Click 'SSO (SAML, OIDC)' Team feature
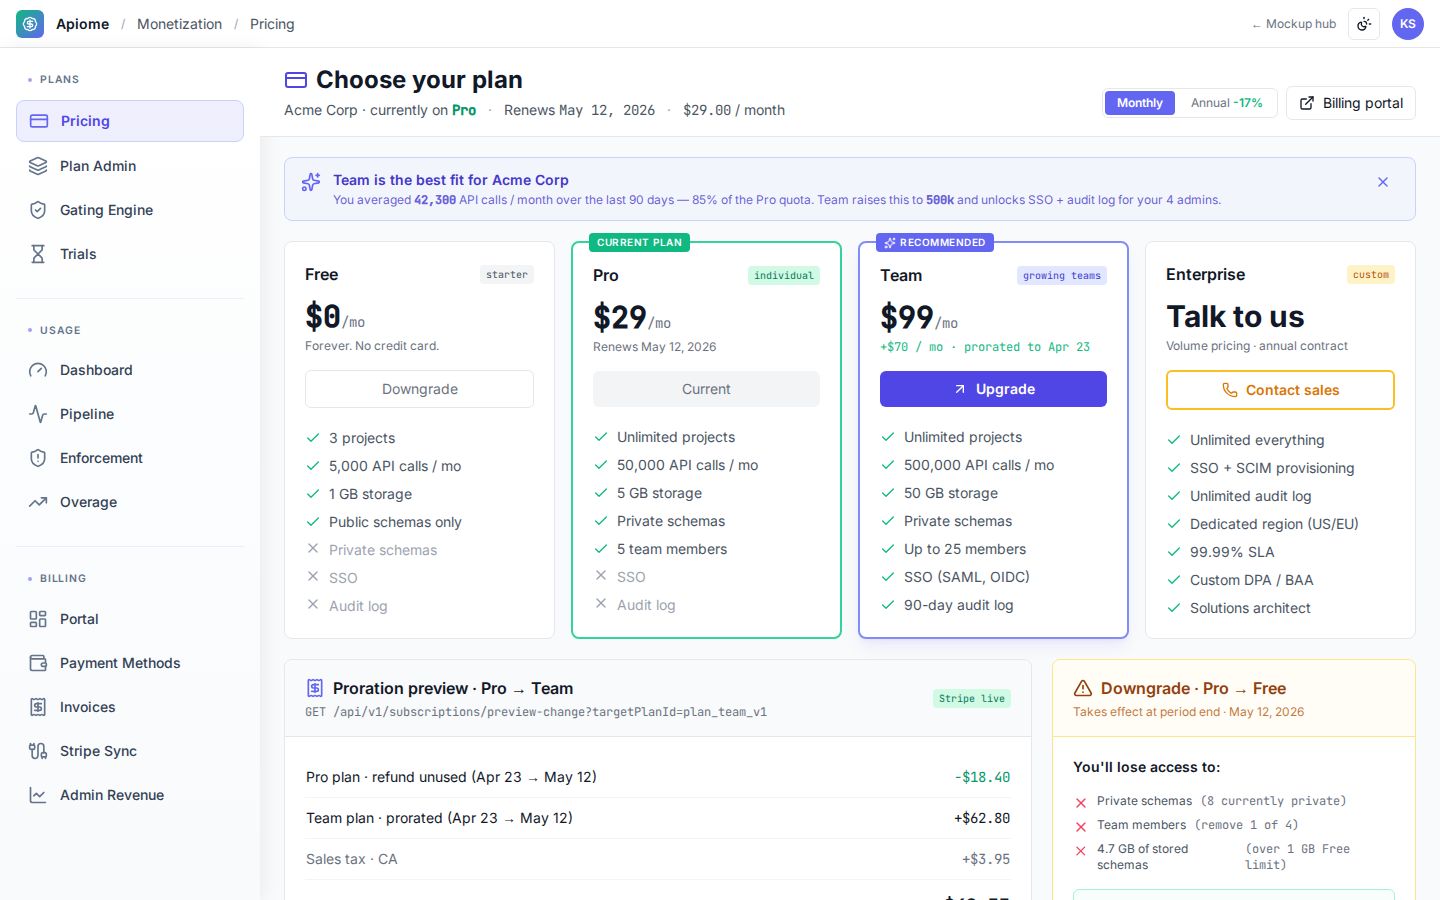The image size is (1440, 900). pyautogui.click(x=967, y=577)
